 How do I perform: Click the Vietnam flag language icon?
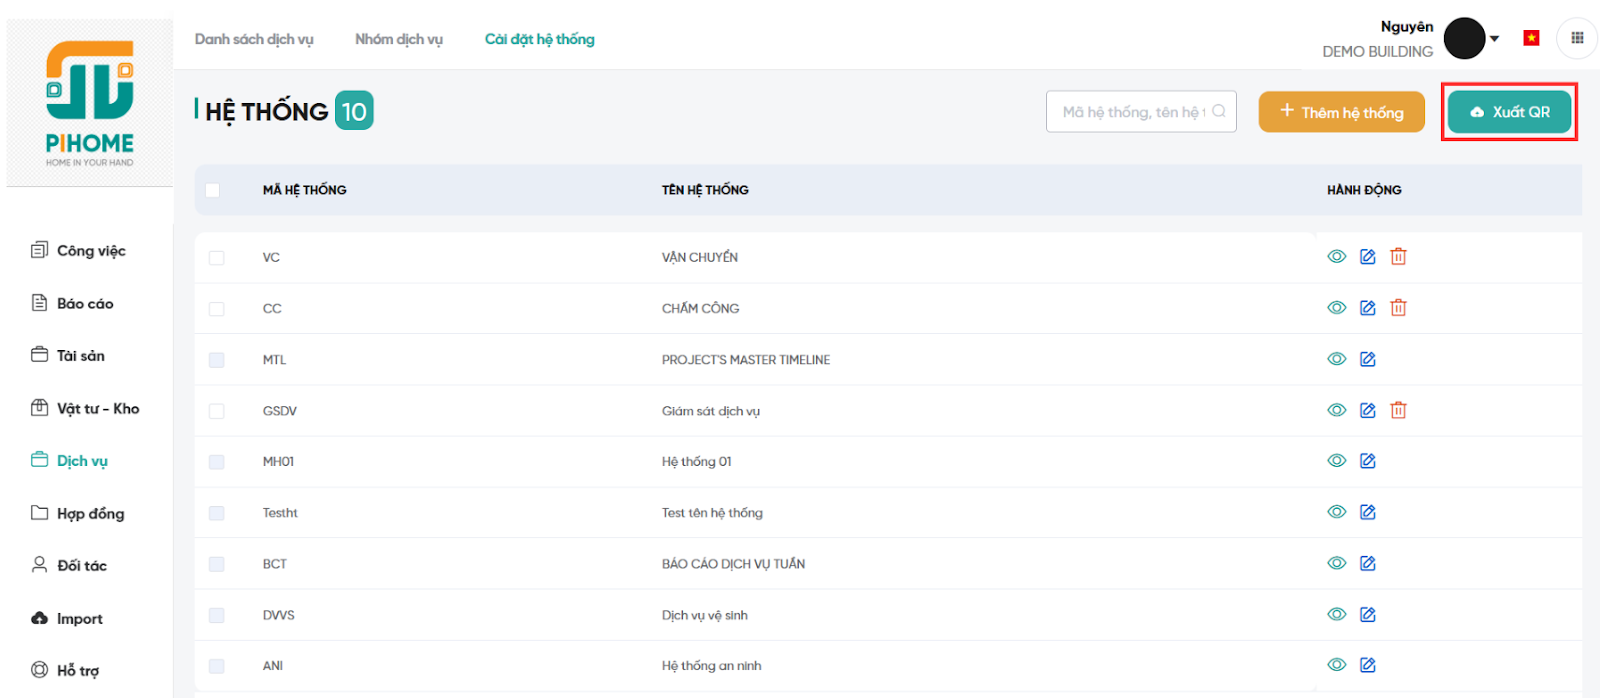pos(1531,38)
